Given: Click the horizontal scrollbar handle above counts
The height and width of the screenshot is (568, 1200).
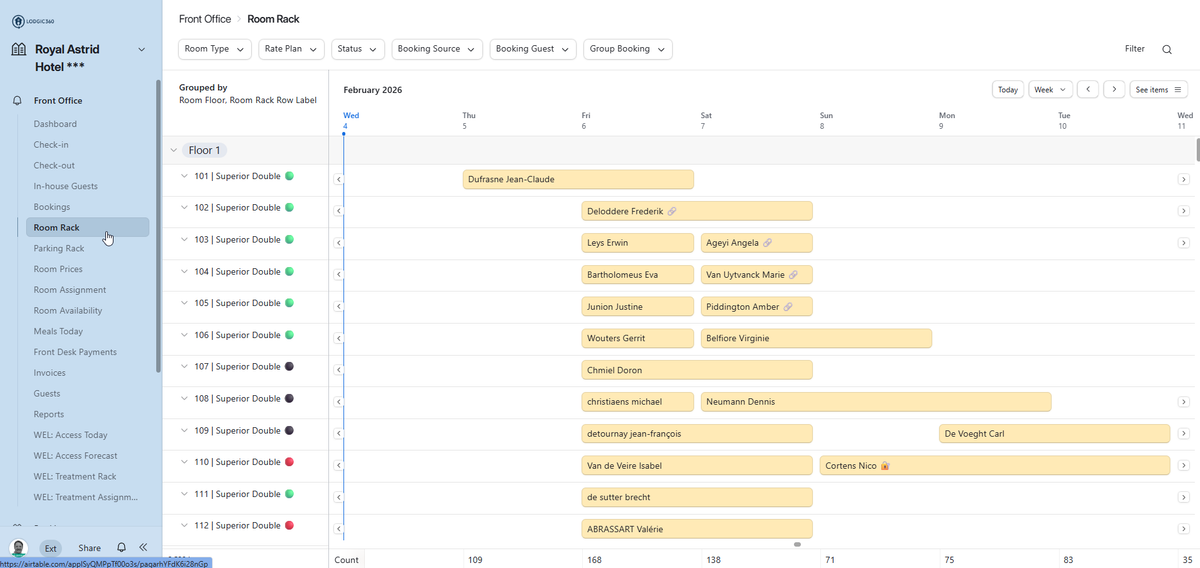Looking at the screenshot, I should click(x=797, y=545).
